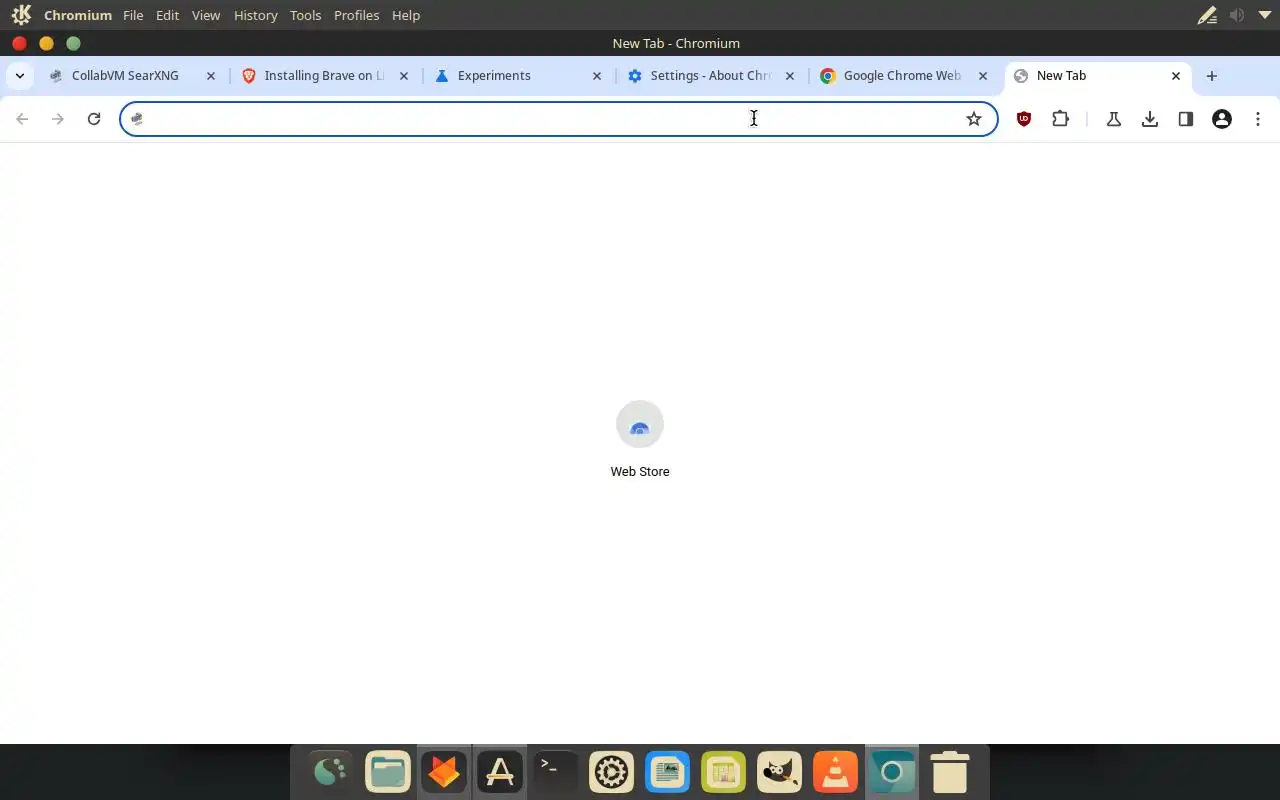Open the uBlock Origin extension popup
This screenshot has height=800, width=1280.
pos(1024,119)
